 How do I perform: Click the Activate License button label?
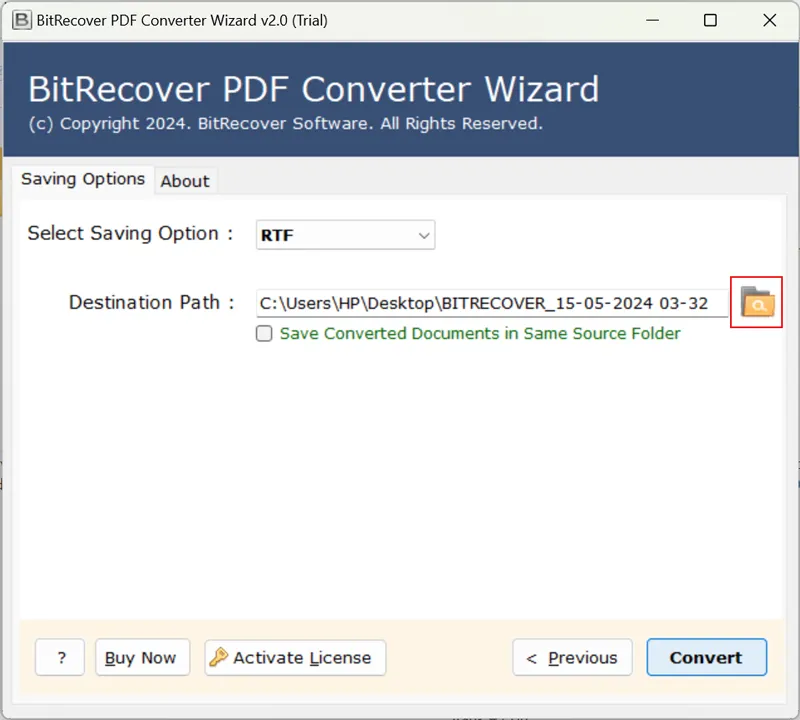pos(302,658)
